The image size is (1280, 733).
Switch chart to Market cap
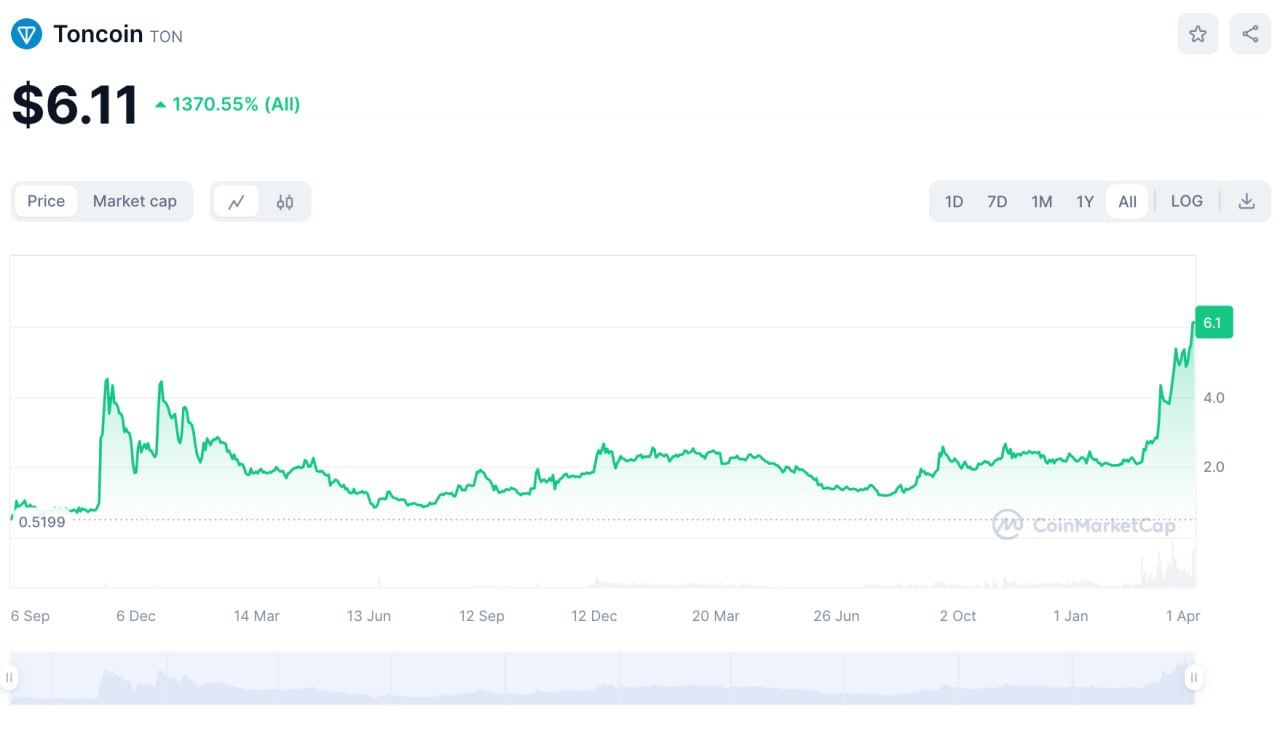134,202
